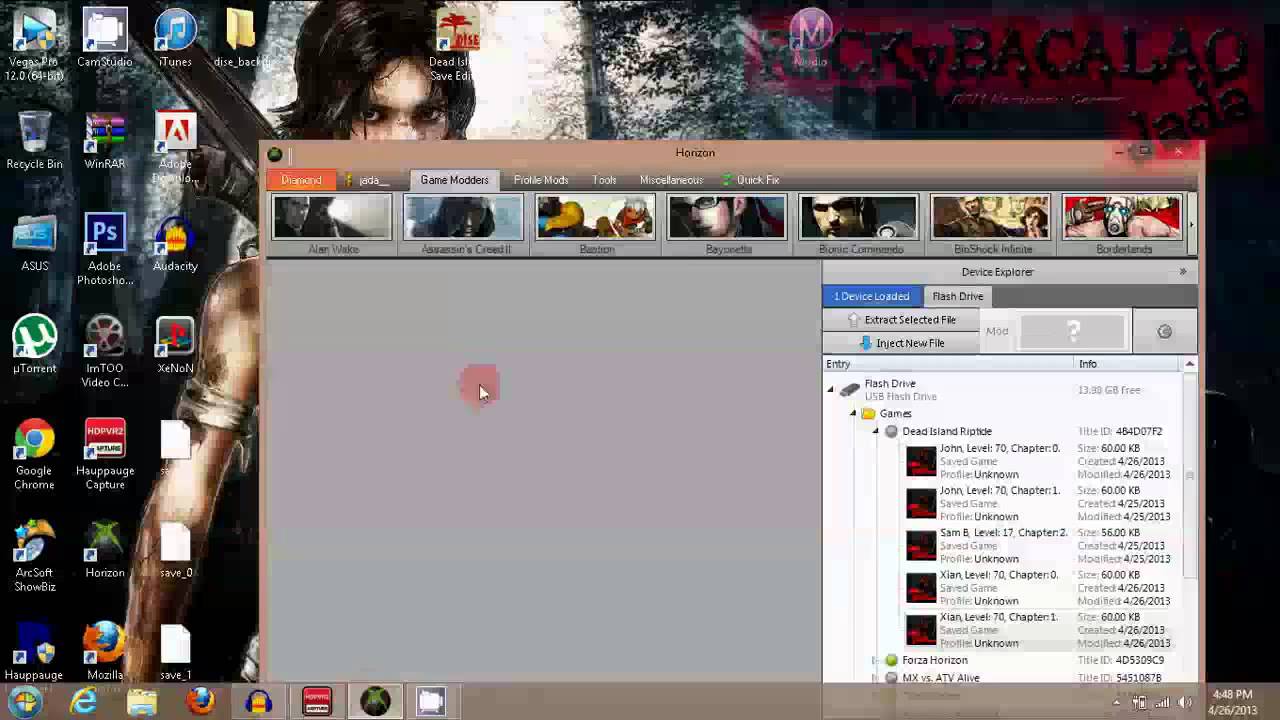Open Internet Explorer from taskbar
This screenshot has height=720, width=1280.
84,702
